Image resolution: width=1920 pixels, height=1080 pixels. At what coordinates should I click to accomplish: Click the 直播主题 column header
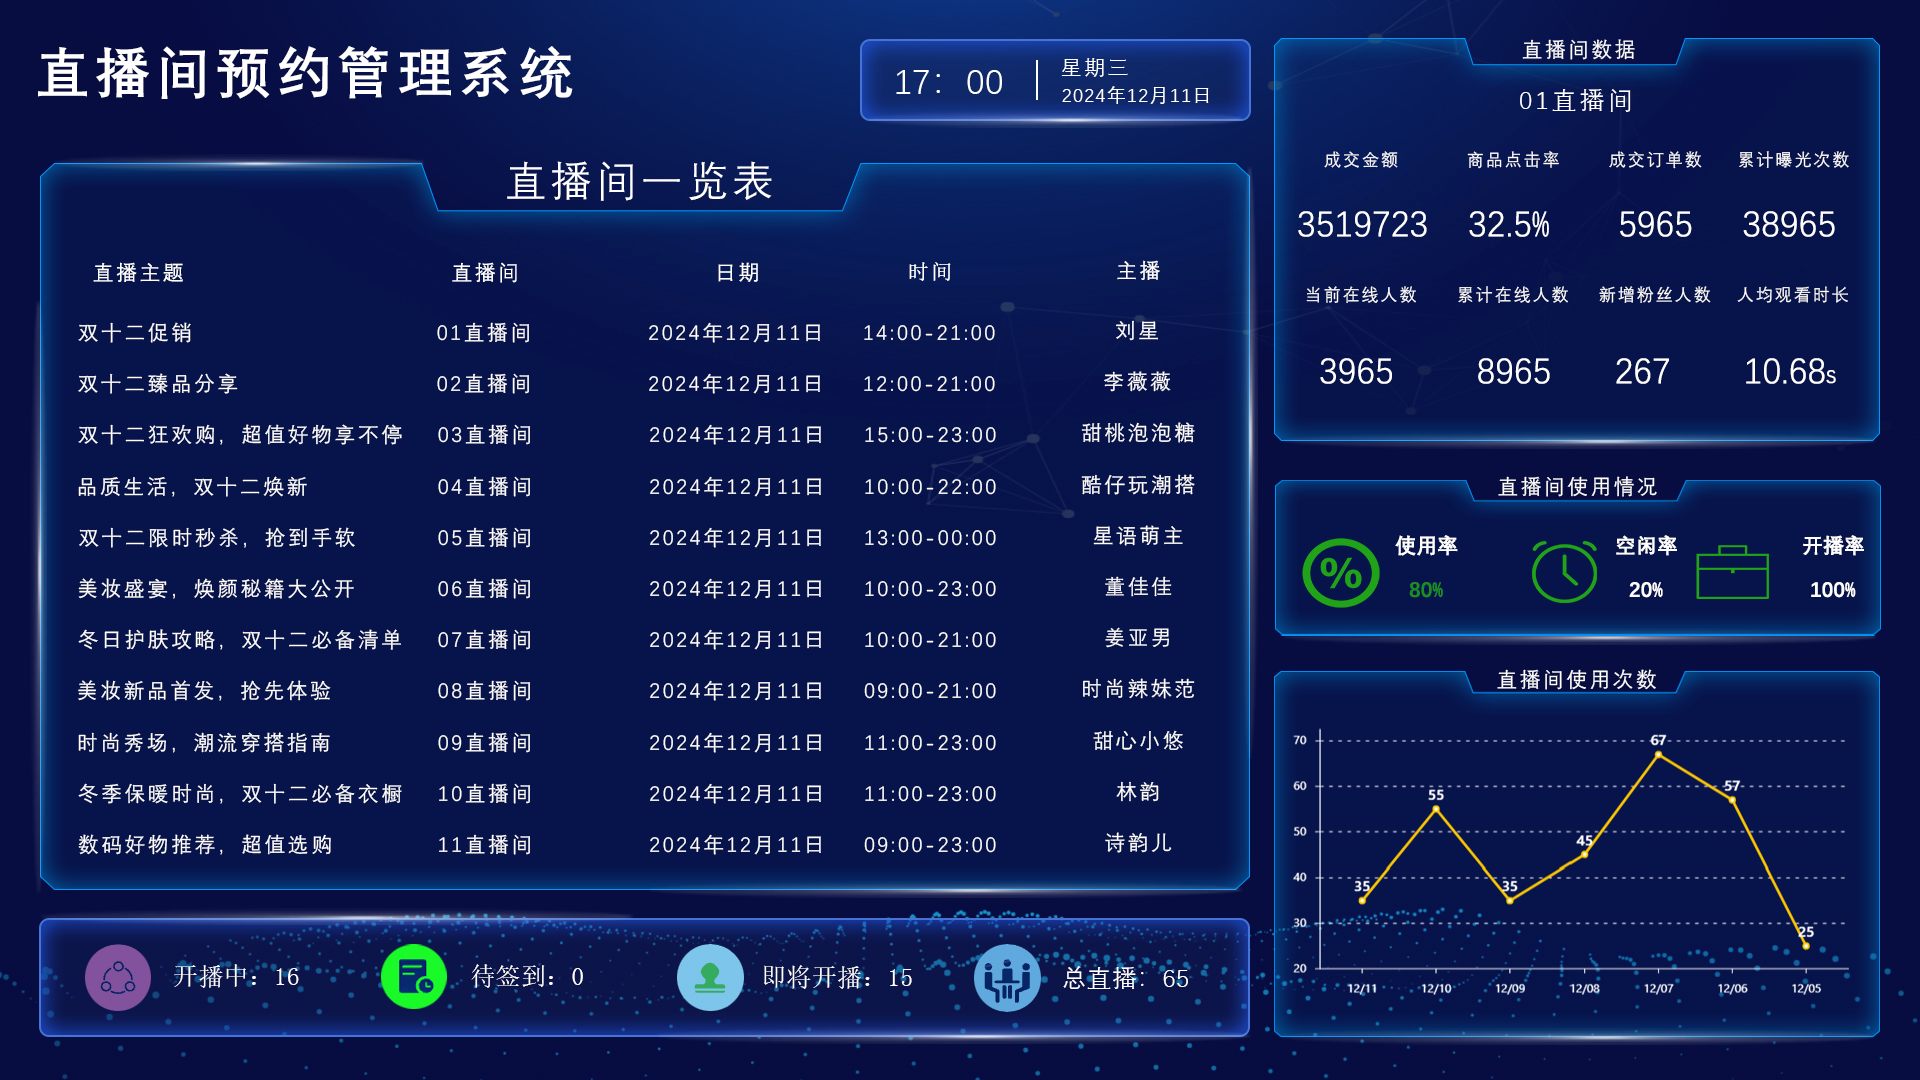click(x=139, y=273)
